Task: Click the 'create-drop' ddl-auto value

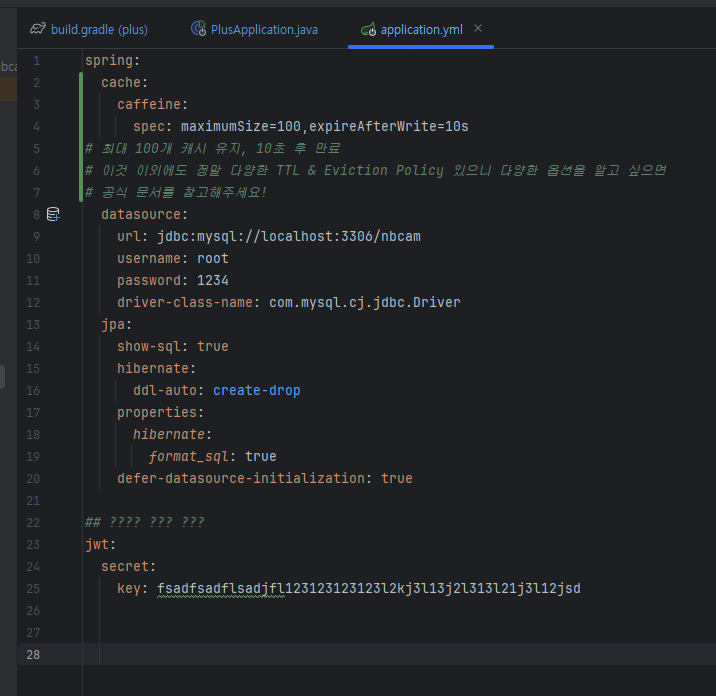Action: tap(257, 390)
